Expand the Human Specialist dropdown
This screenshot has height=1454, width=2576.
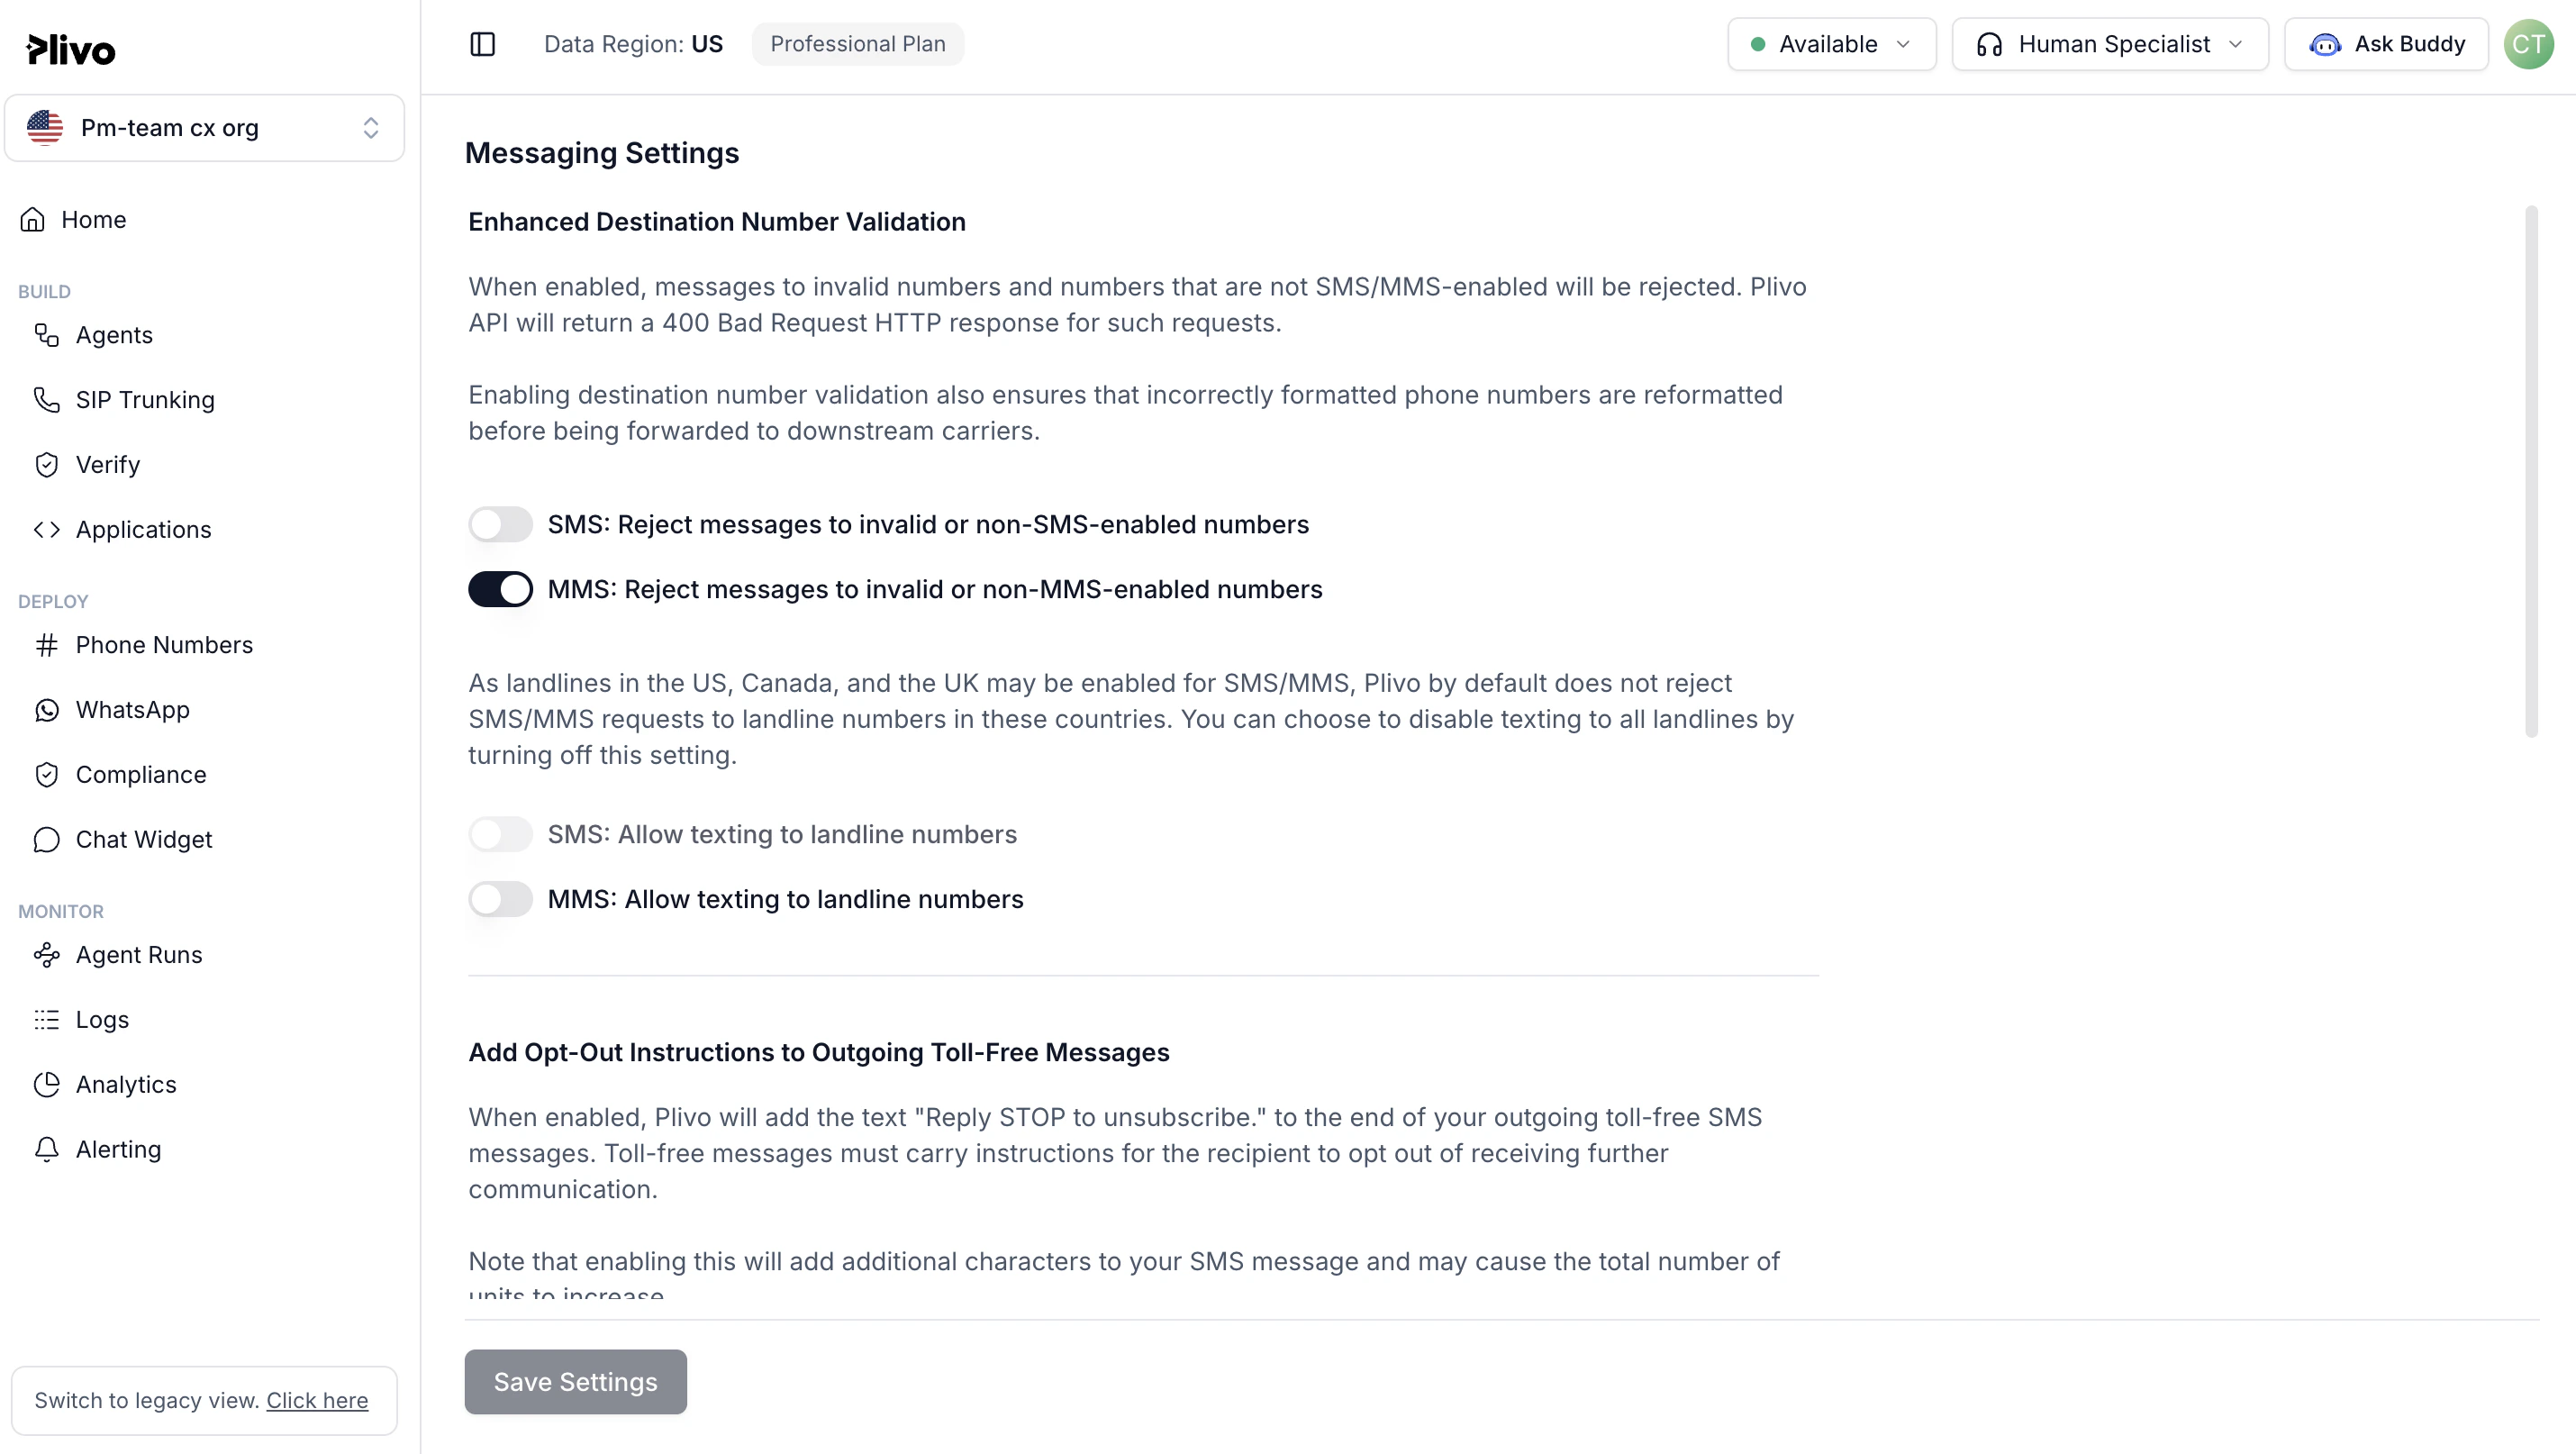(x=2110, y=45)
